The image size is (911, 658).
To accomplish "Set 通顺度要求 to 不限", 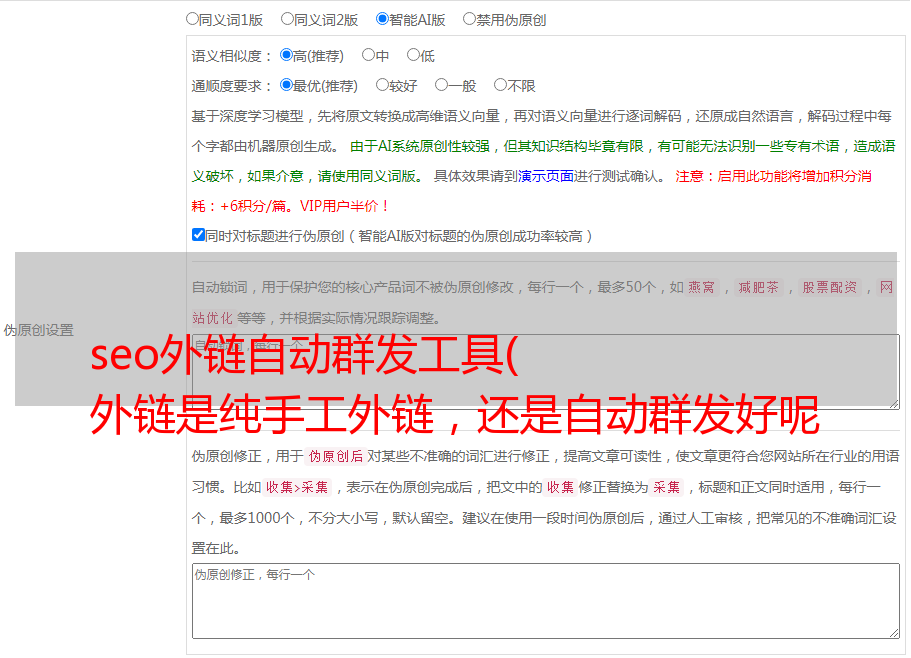I will (x=500, y=85).
